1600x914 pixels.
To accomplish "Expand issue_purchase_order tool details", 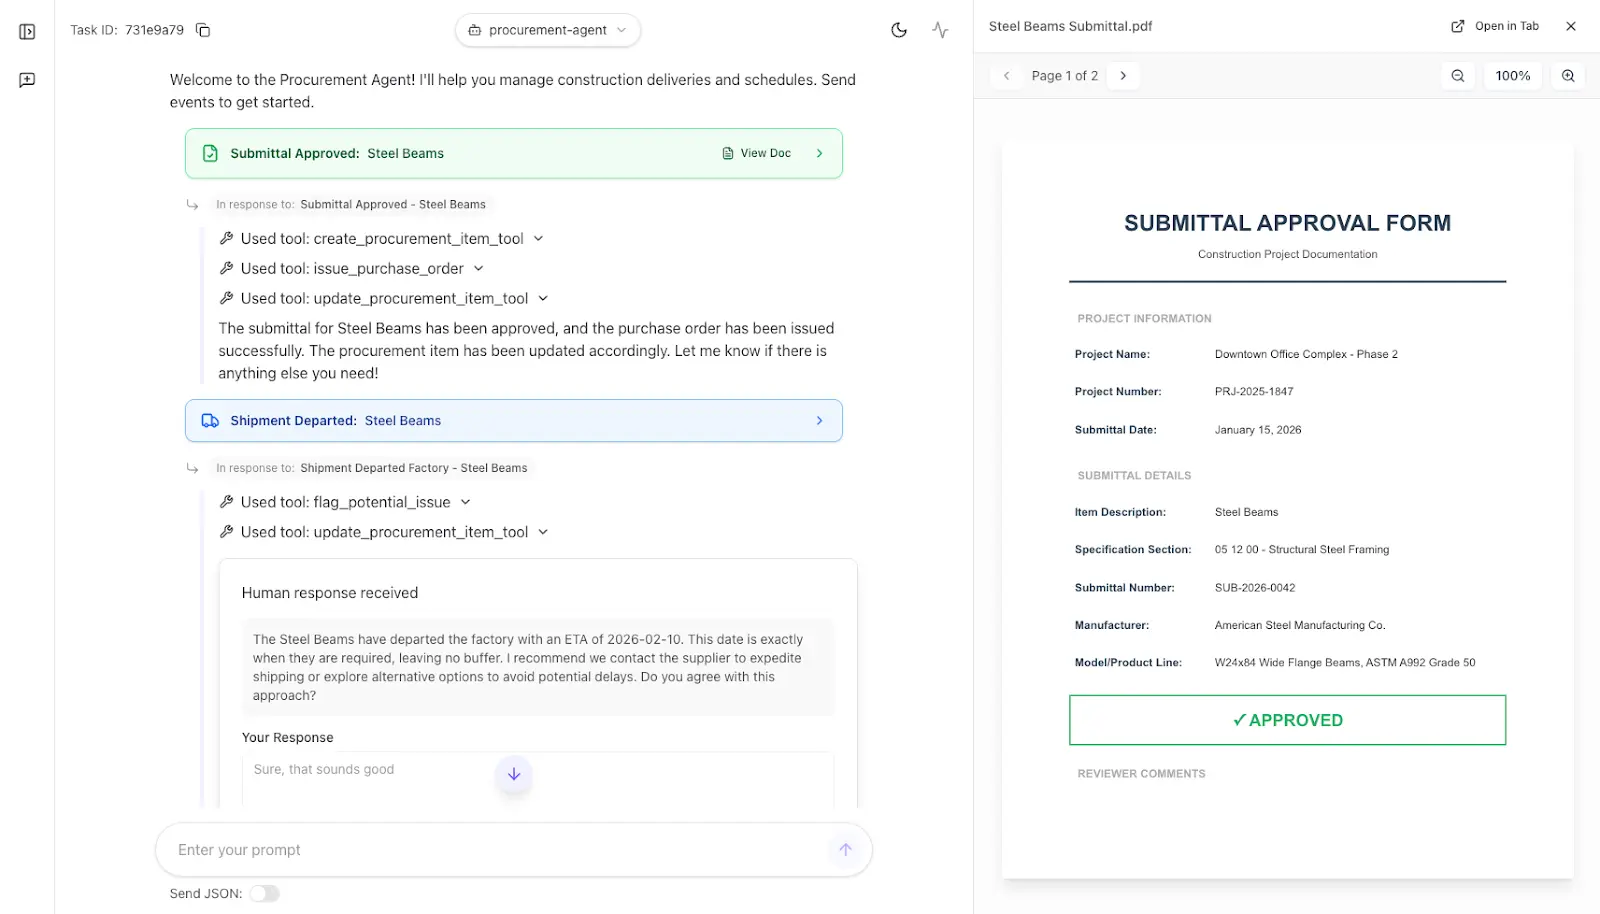I will [478, 269].
